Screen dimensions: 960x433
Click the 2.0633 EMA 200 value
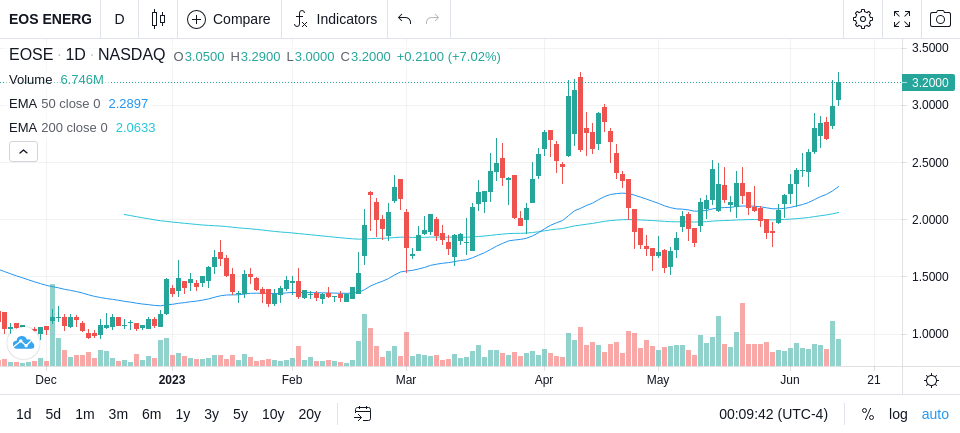[135, 127]
